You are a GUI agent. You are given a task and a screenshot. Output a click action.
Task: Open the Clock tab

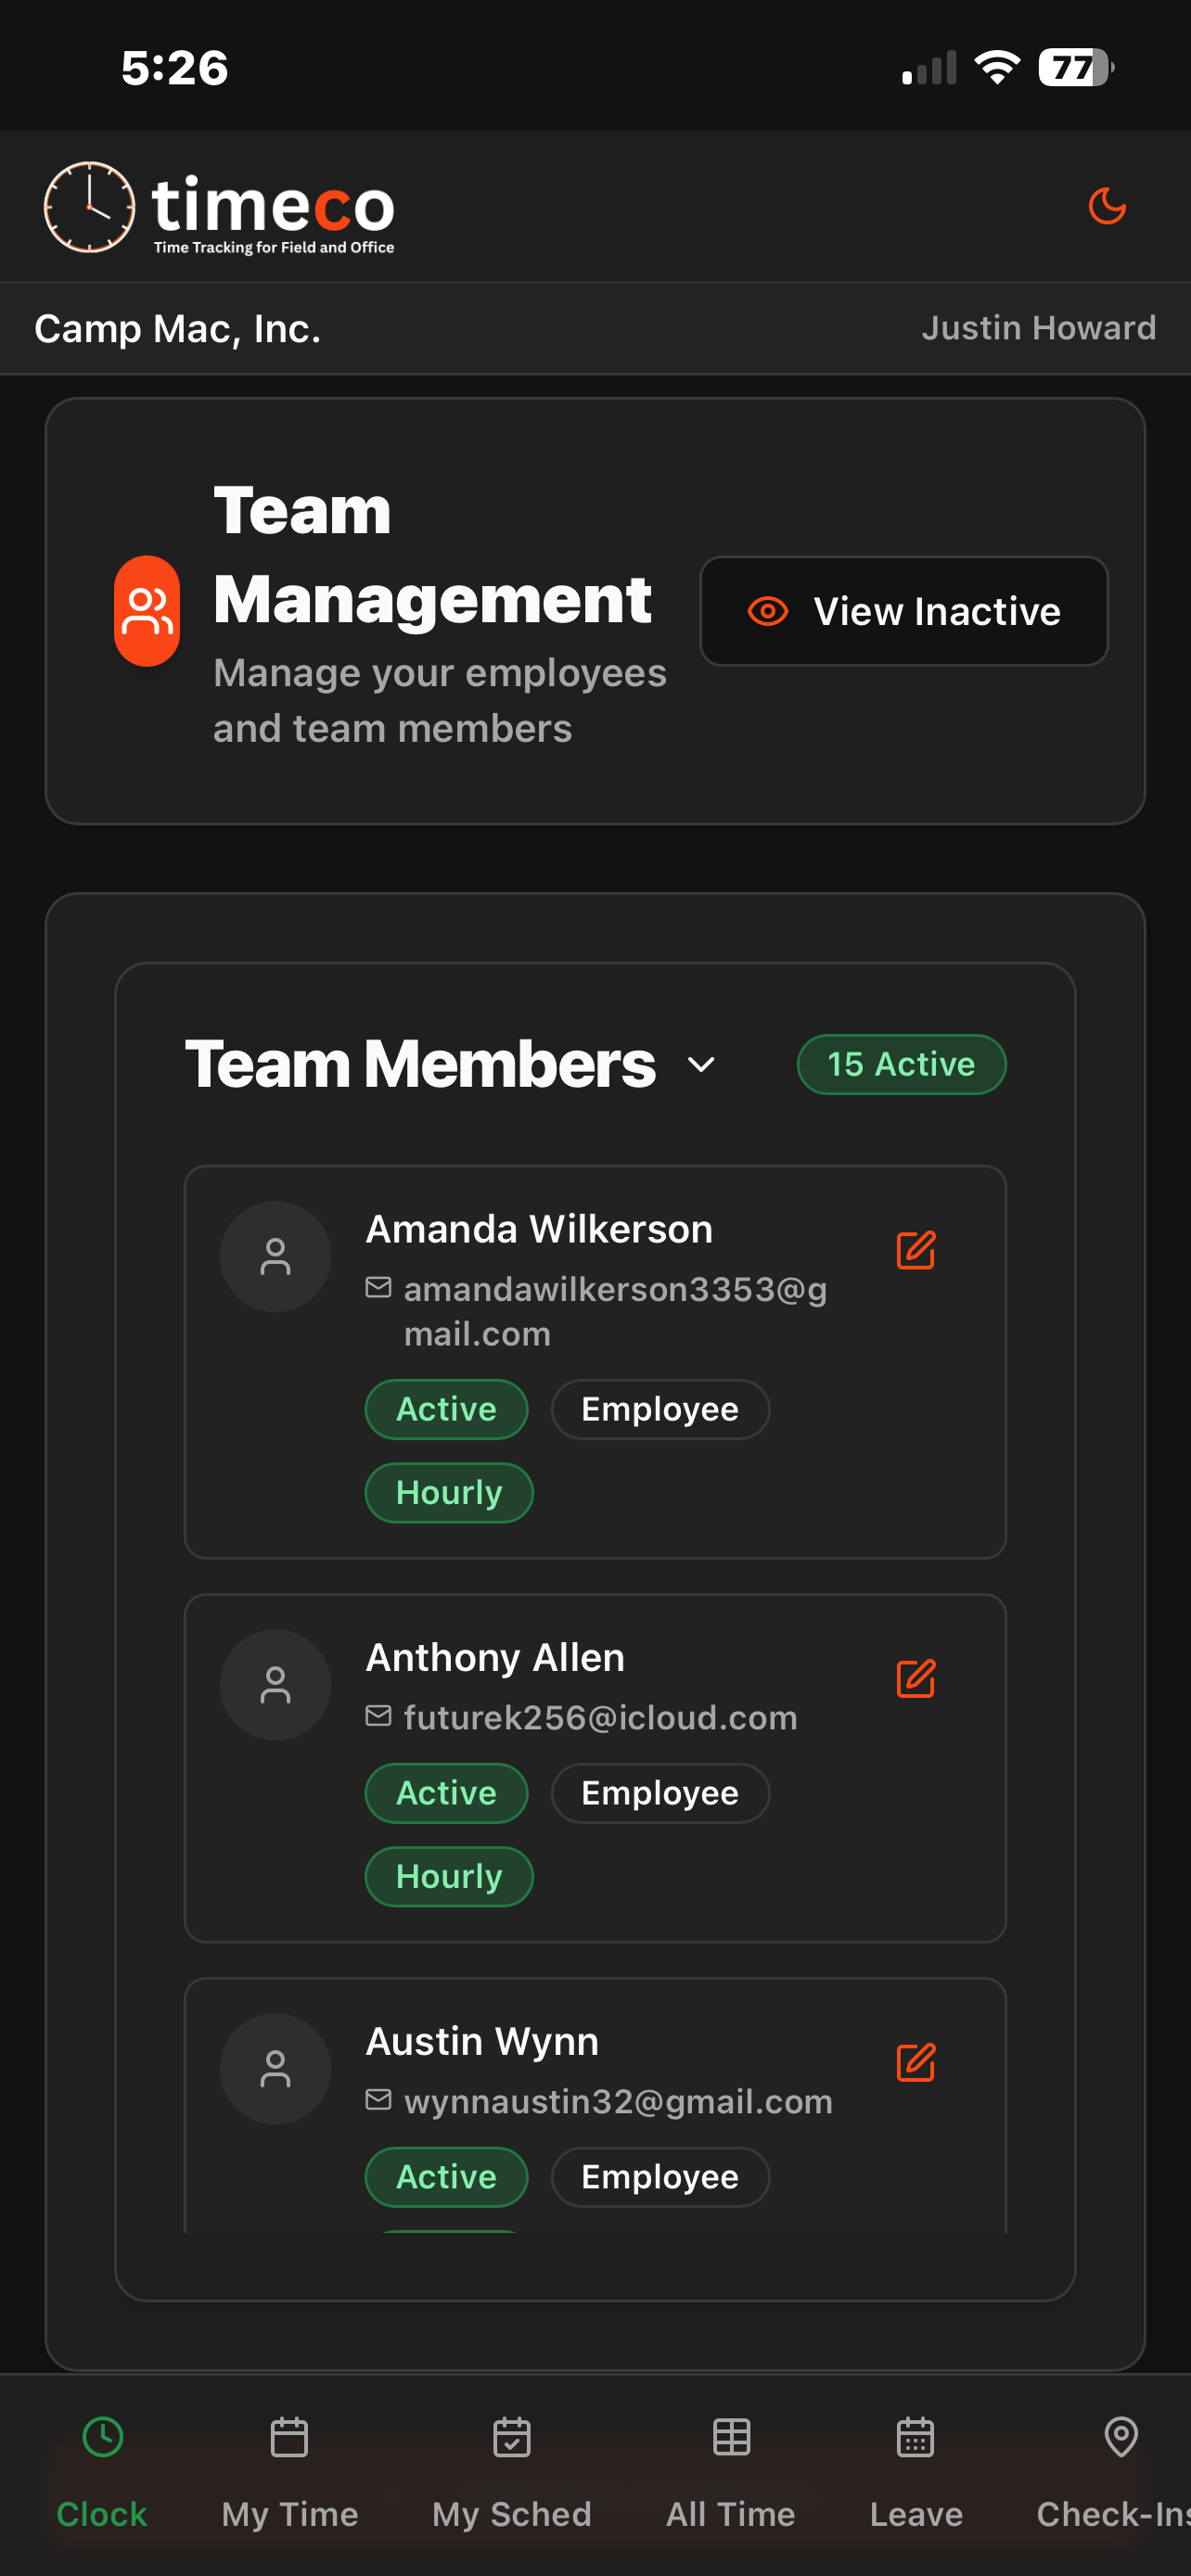tap(102, 2473)
